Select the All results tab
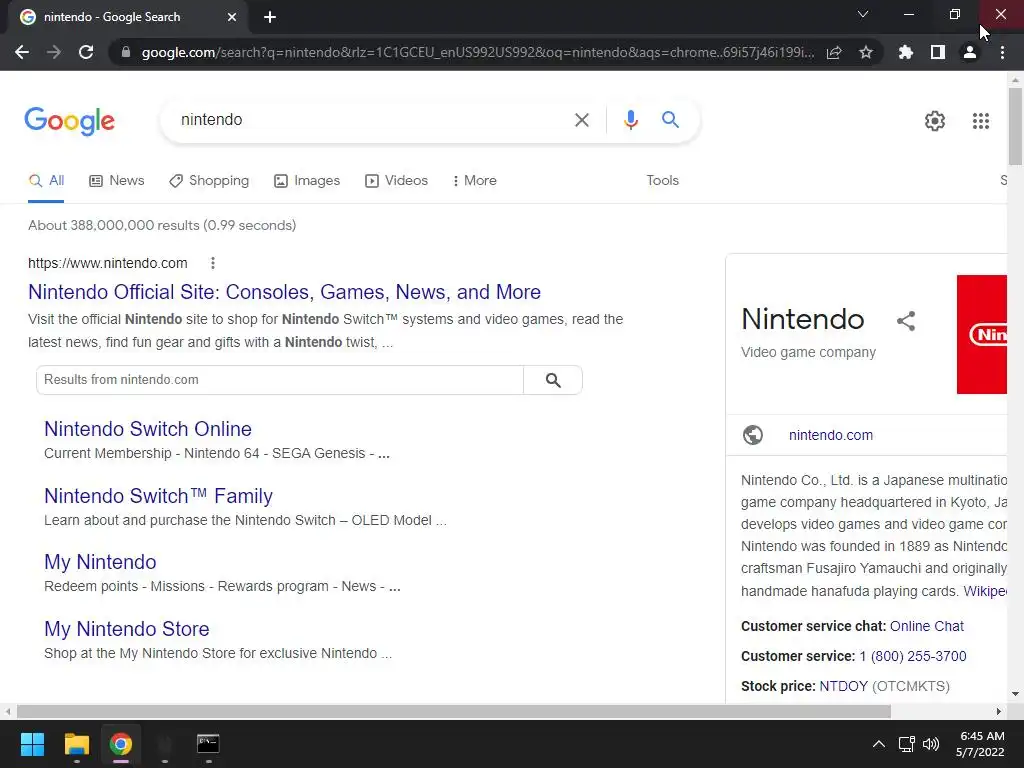1024x768 pixels. pos(46,181)
